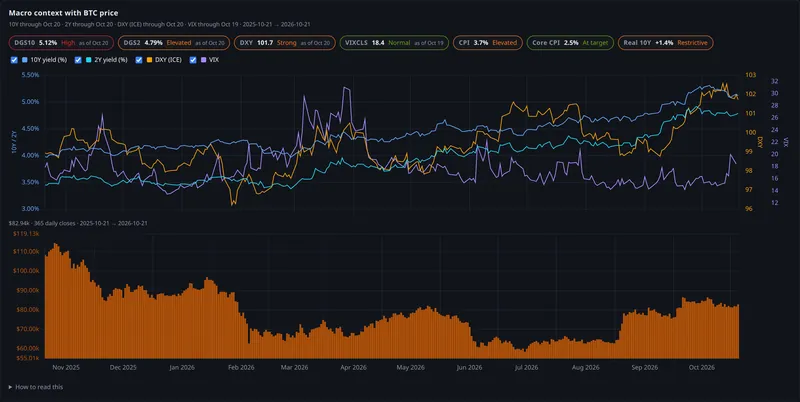
Task: Click the data coverage subtitle line under title
Action: click(159, 24)
